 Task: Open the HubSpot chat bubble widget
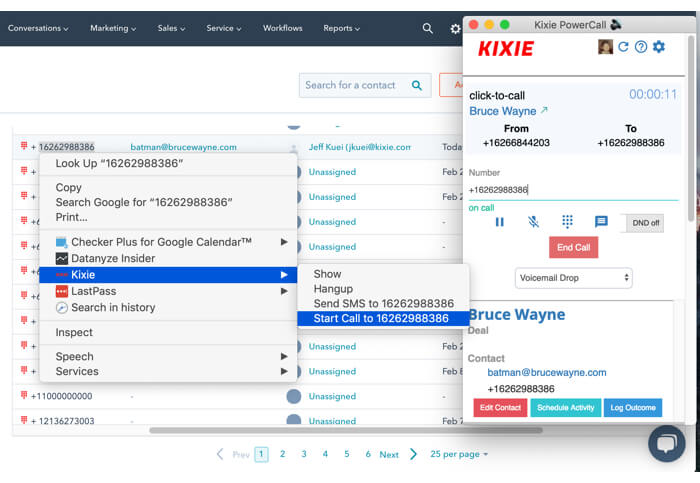coord(667,443)
